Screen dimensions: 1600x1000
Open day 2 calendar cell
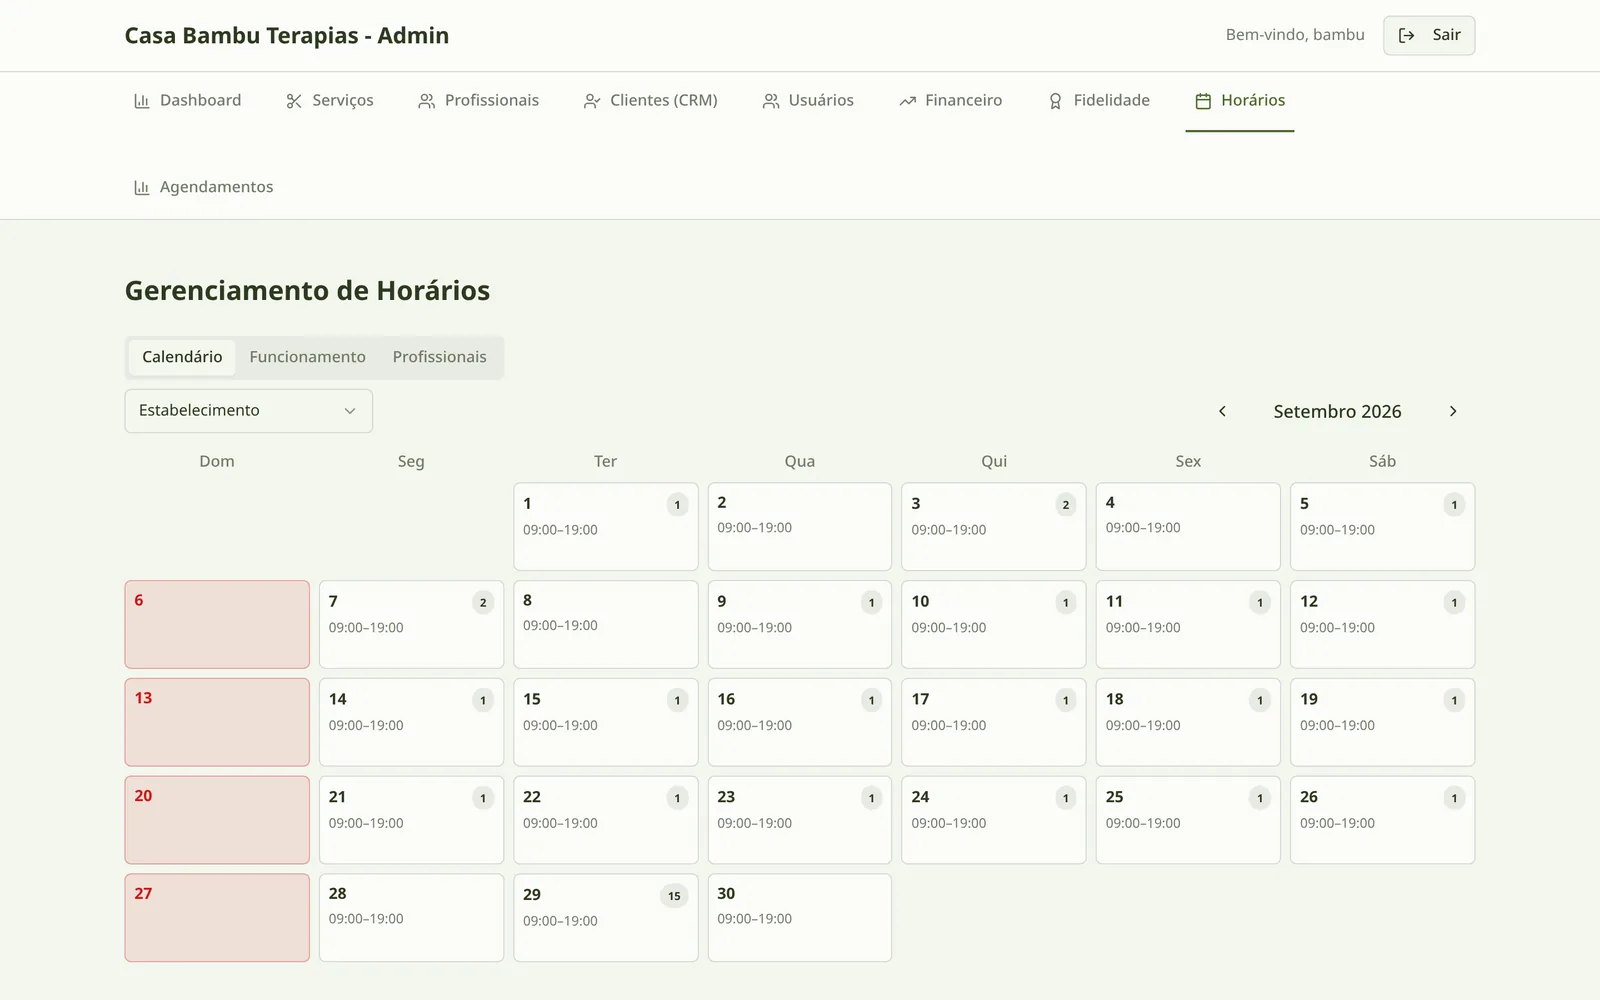[800, 527]
